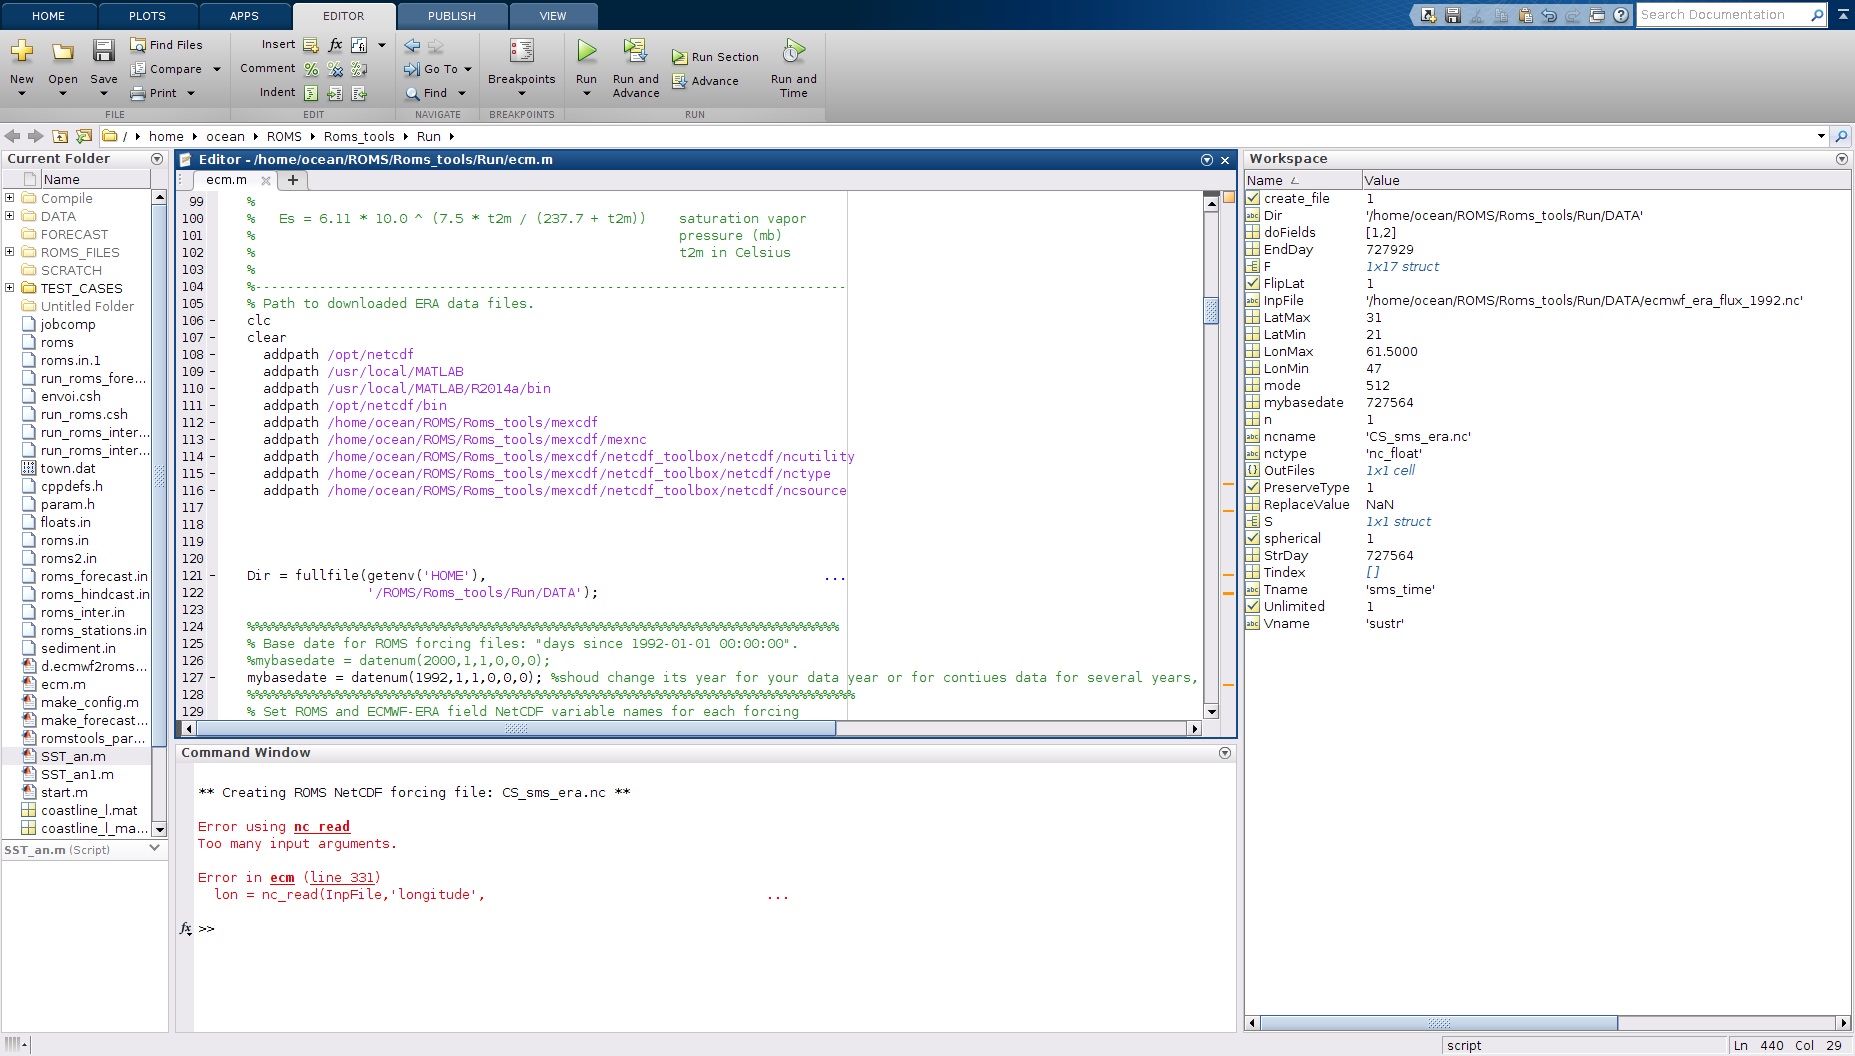Toggle the spherical variable checkbox
1855x1056 pixels.
[x=1253, y=539]
